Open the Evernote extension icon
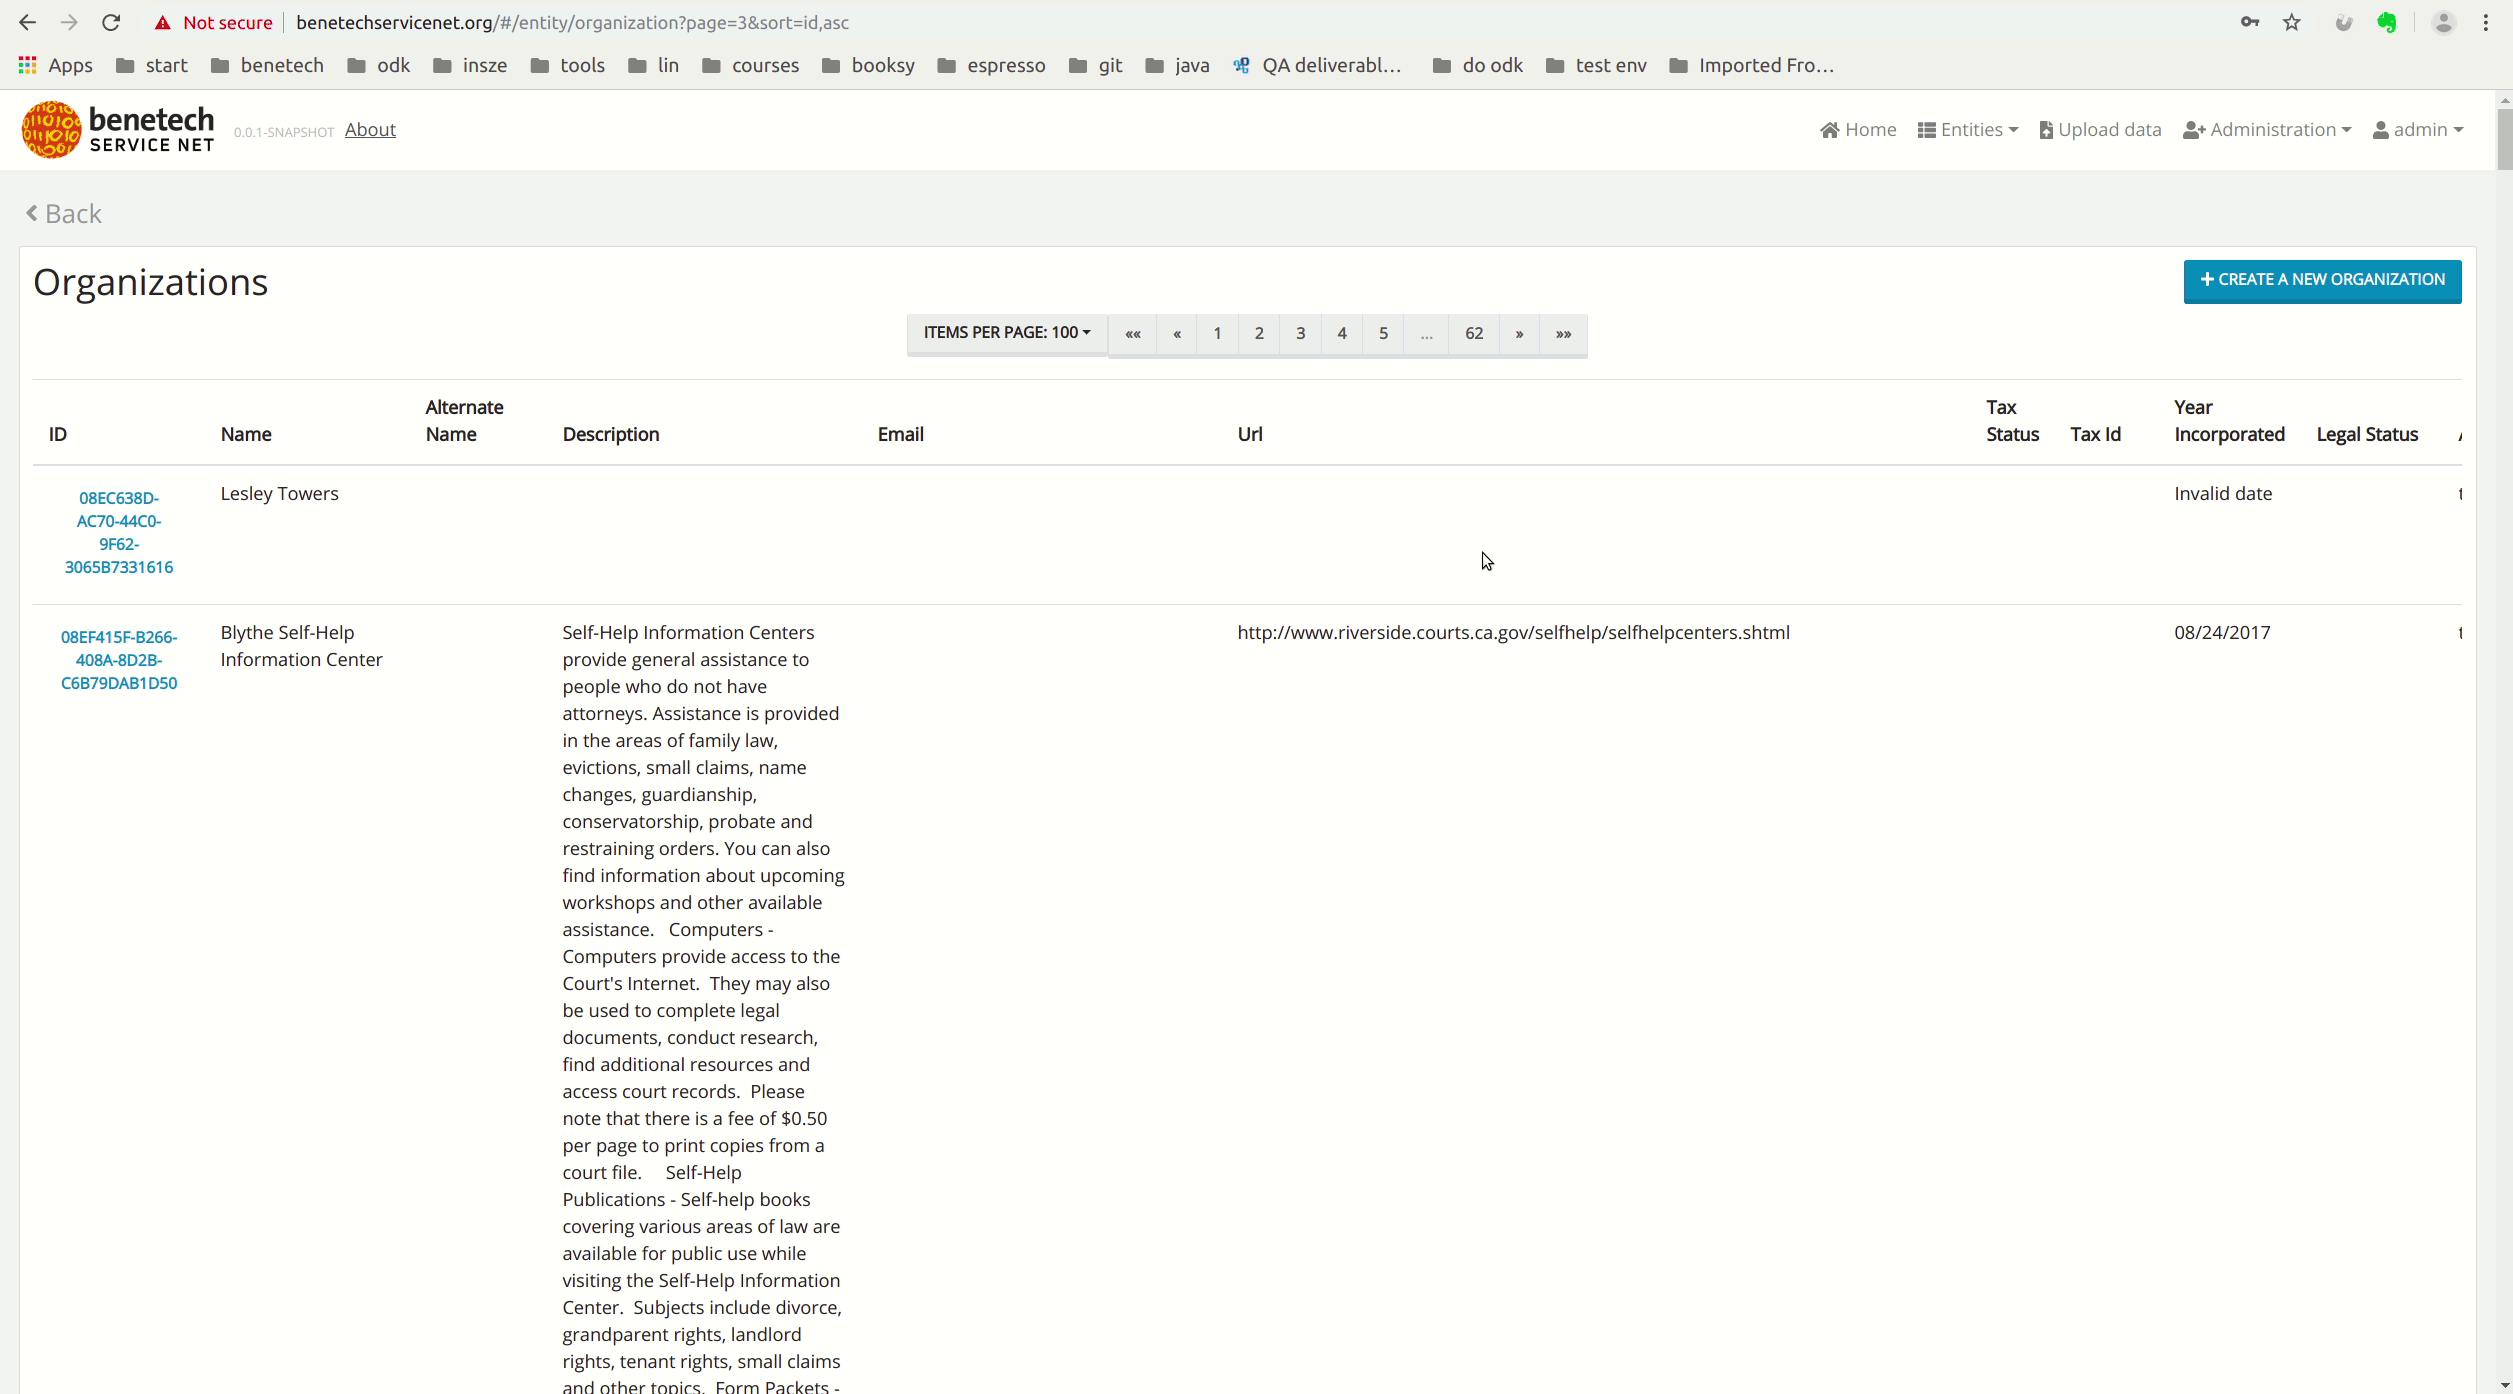 2388,22
